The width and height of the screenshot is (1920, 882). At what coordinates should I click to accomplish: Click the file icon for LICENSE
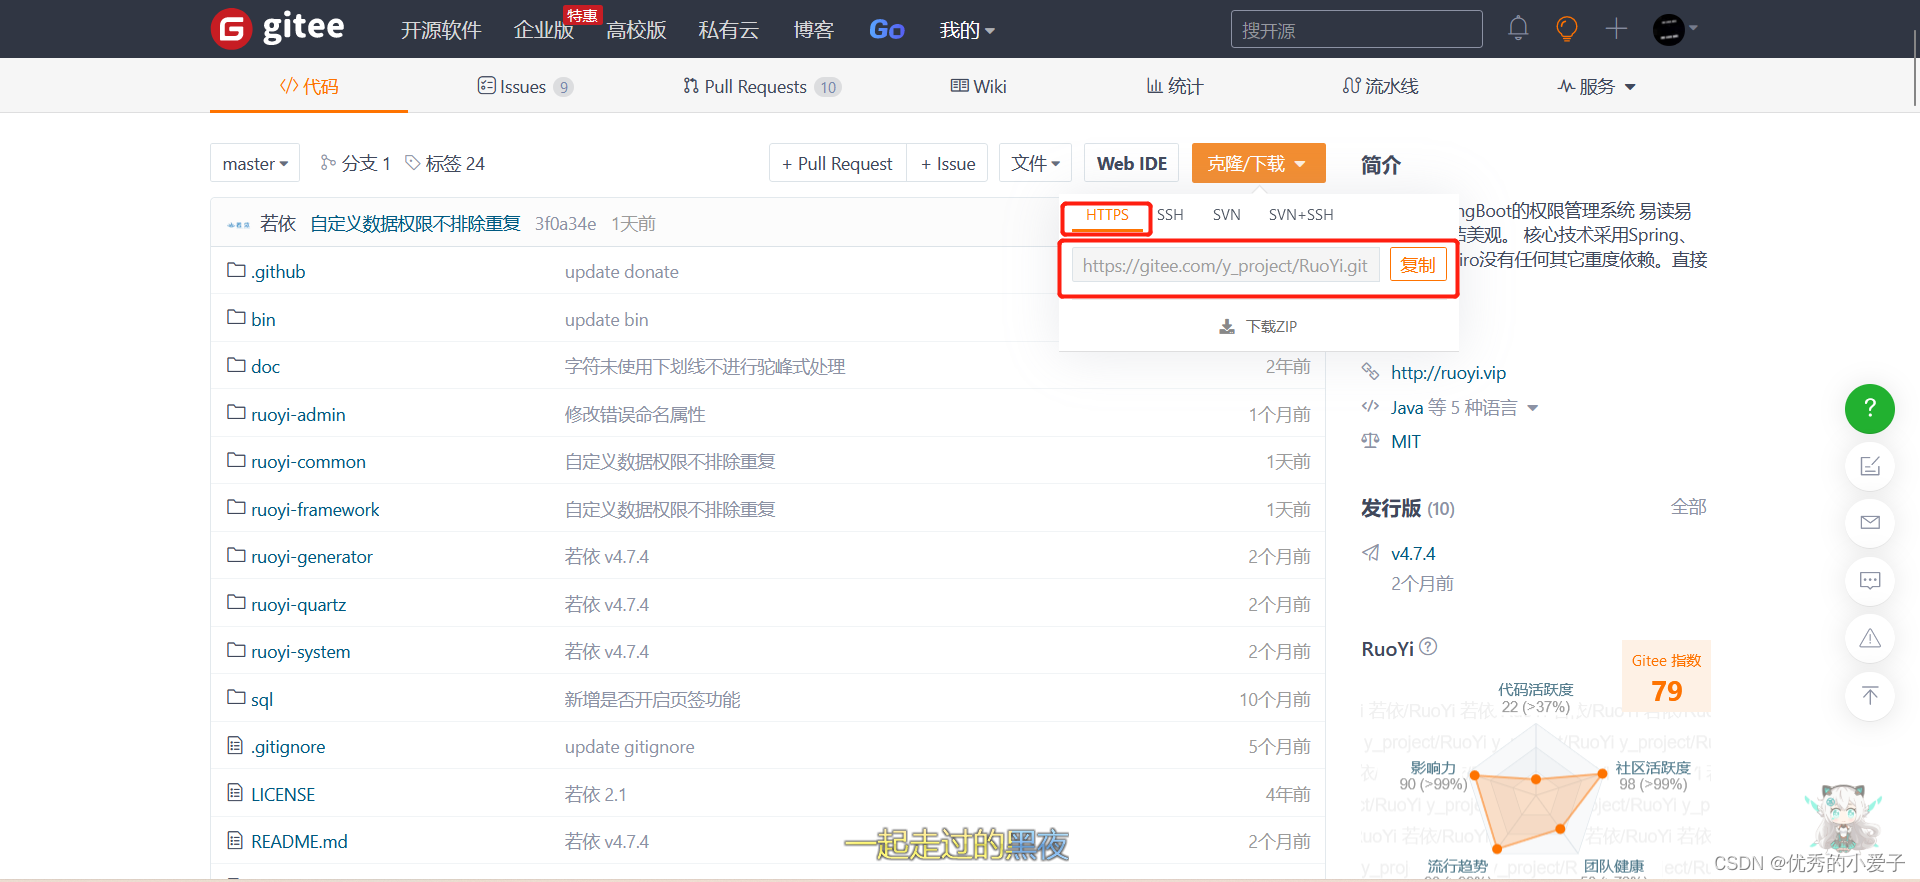pyautogui.click(x=235, y=793)
